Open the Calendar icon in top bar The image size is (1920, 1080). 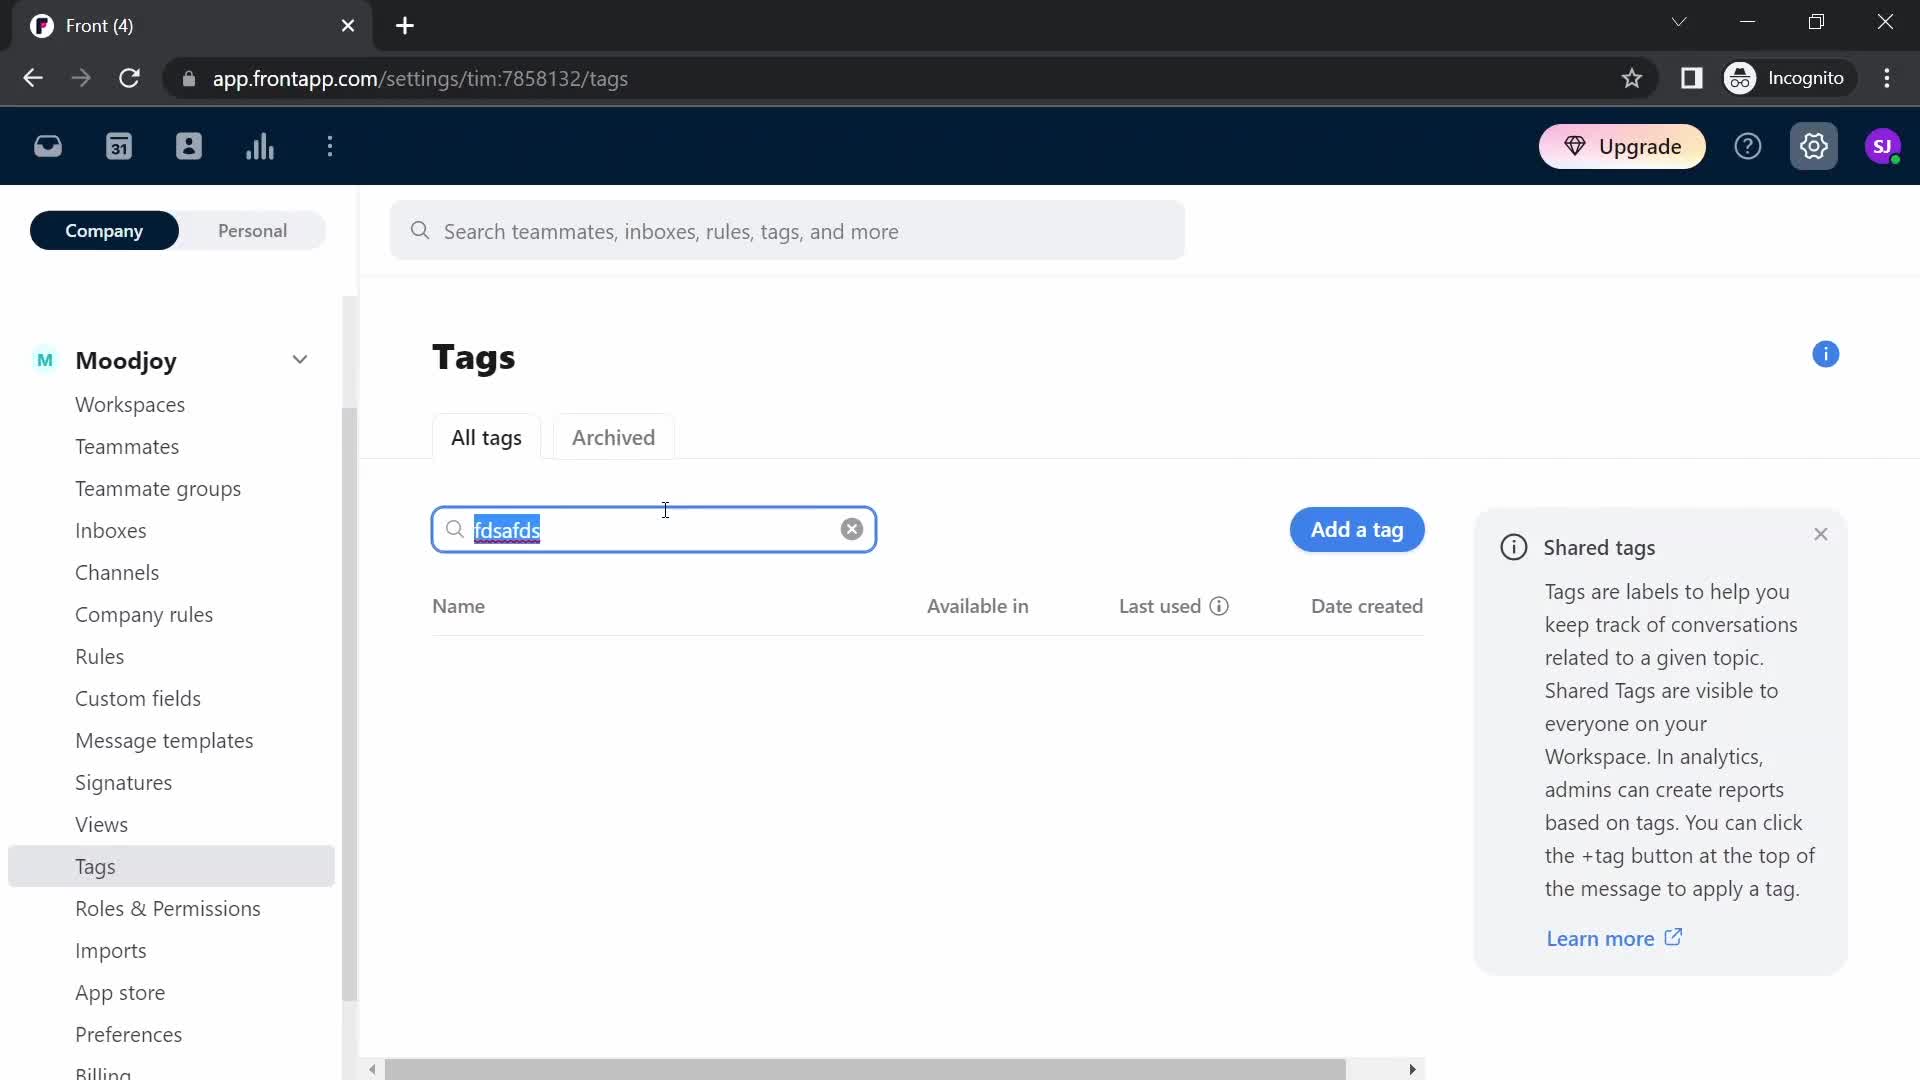pos(119,147)
